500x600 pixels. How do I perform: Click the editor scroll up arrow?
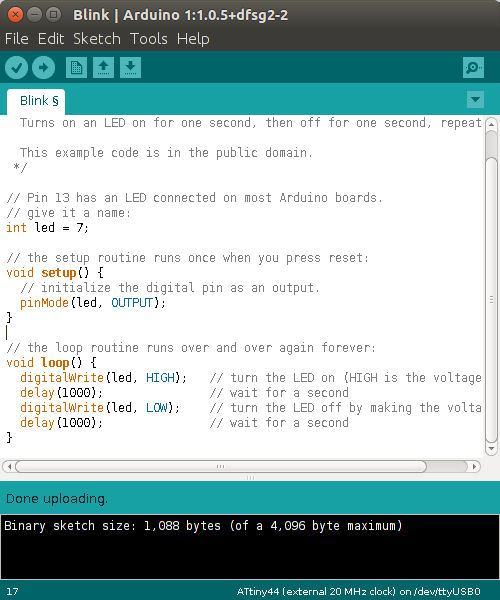click(x=492, y=125)
